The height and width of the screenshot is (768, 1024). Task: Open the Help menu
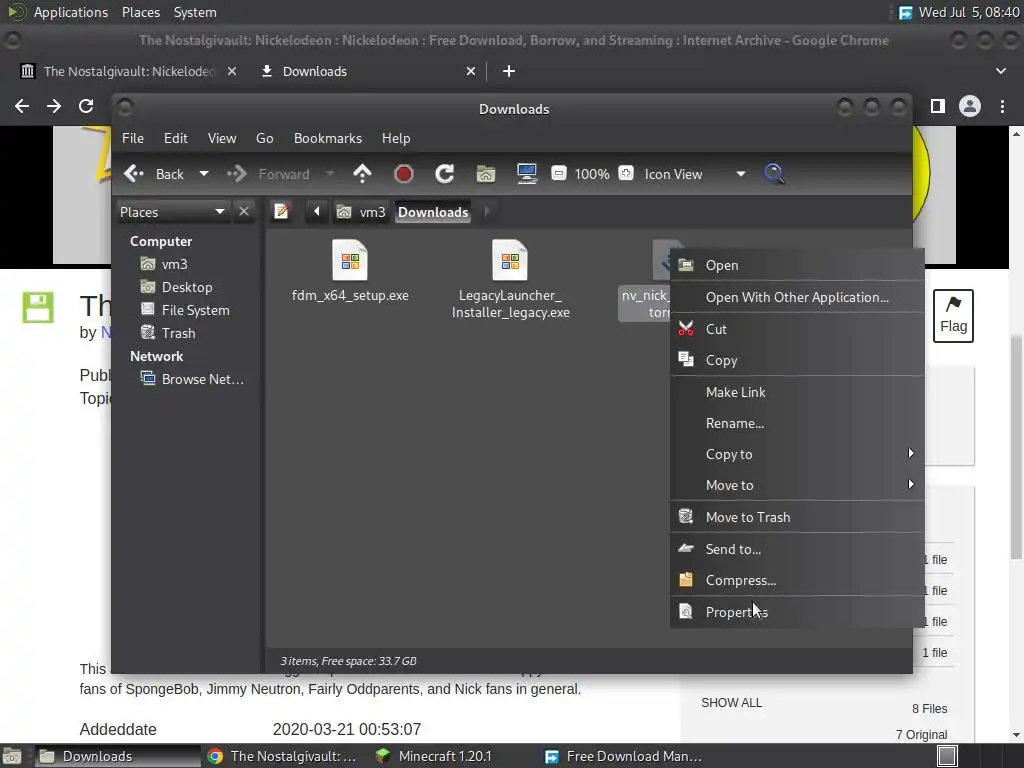coord(396,138)
